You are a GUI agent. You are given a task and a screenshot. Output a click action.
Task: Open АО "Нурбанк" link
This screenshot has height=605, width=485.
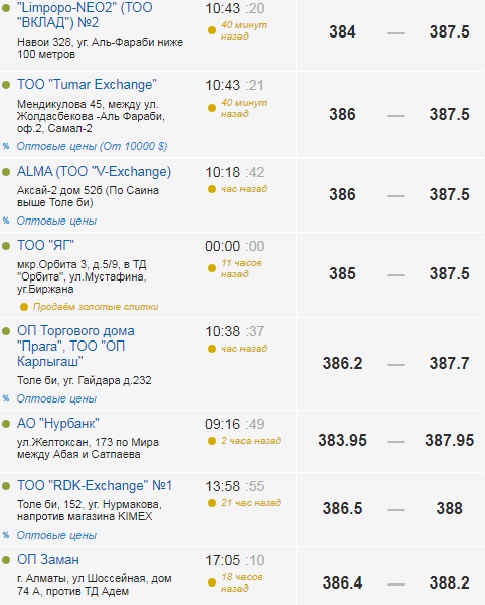[58, 424]
